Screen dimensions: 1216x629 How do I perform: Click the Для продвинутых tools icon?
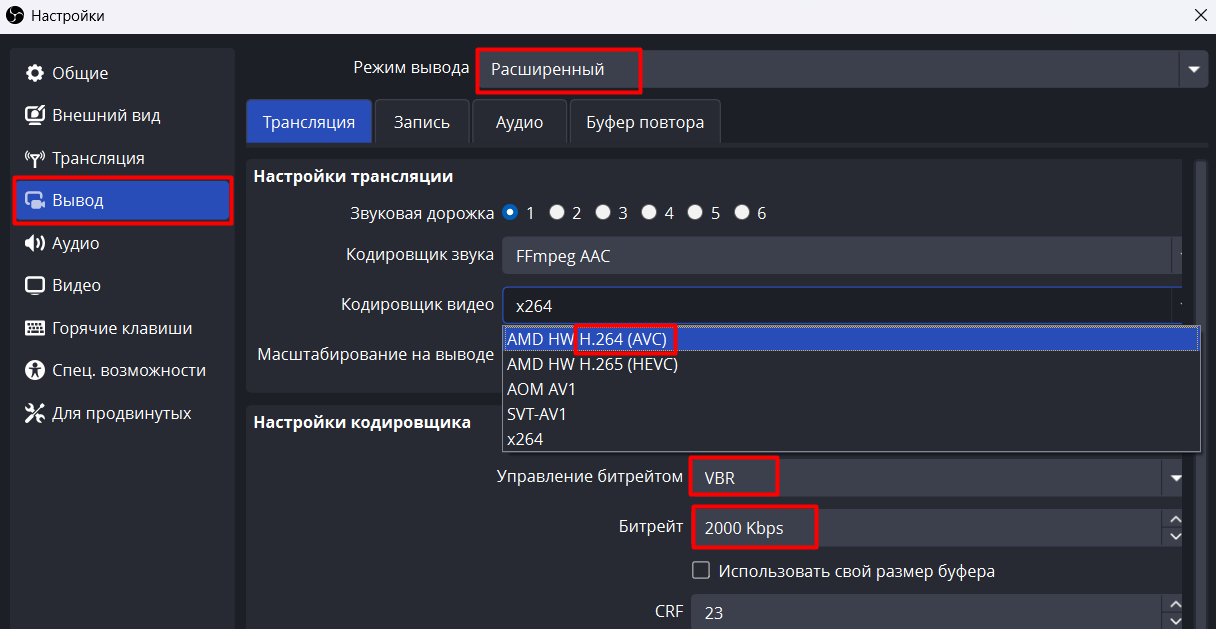(x=35, y=413)
